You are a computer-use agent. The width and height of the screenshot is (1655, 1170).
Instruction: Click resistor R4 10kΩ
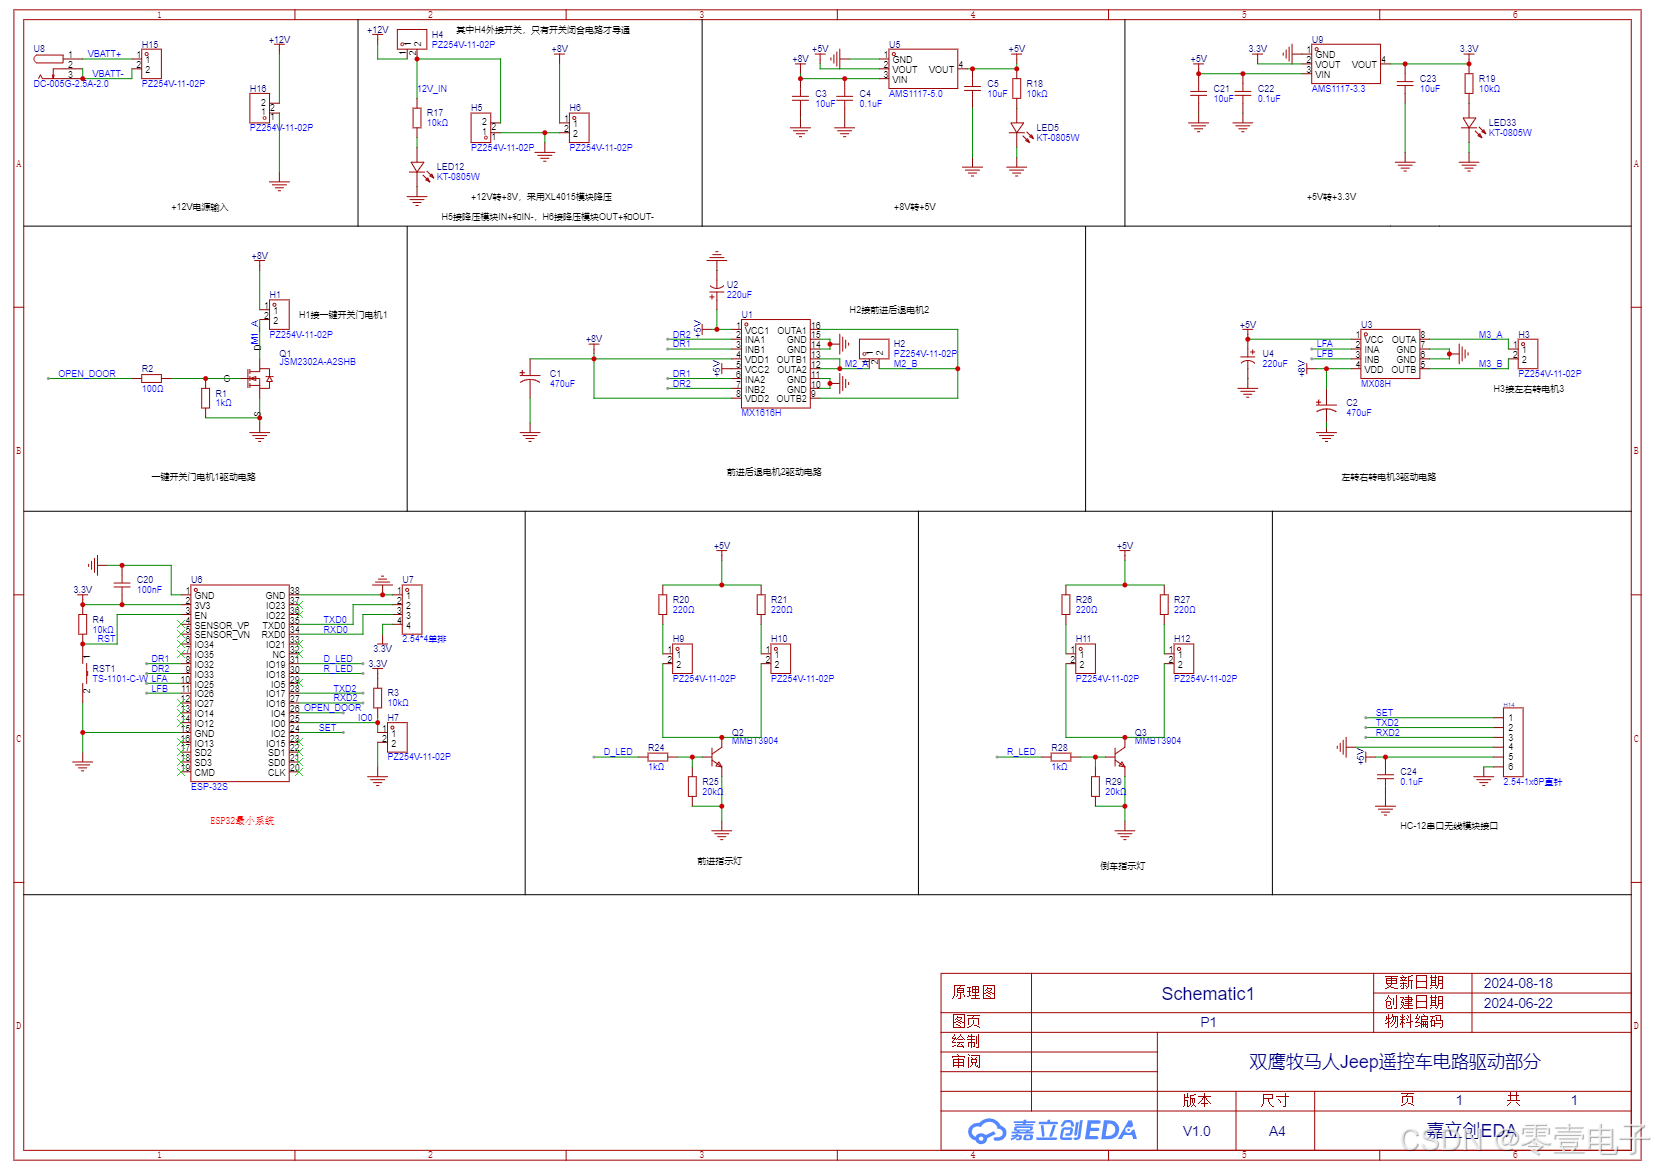coord(83,624)
